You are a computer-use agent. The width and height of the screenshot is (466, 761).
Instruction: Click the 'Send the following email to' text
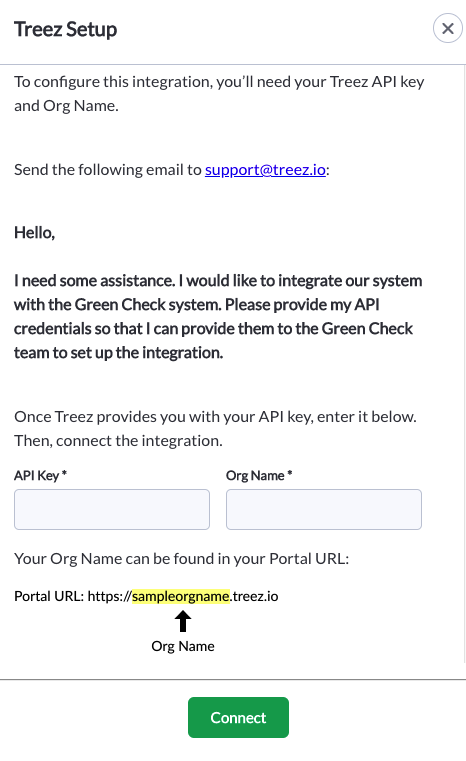108,170
